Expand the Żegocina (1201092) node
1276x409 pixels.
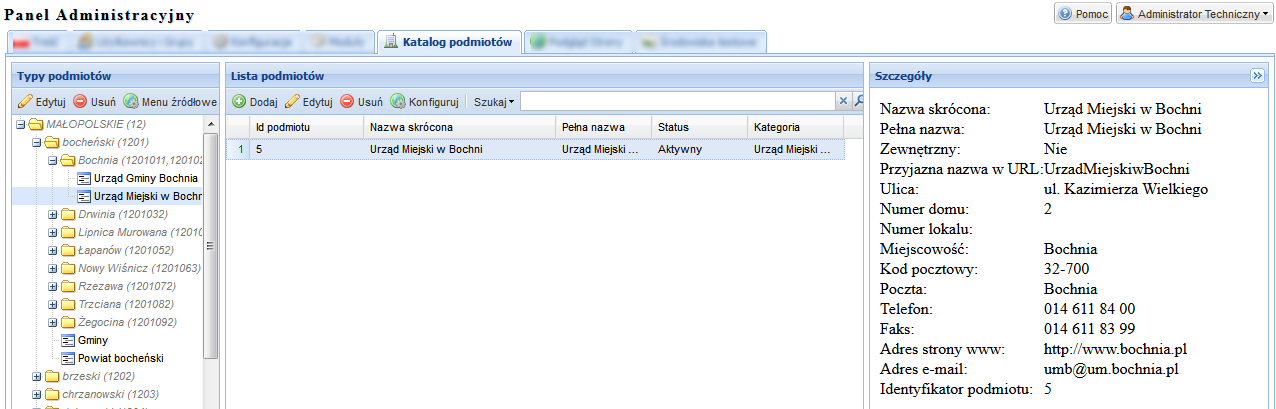click(53, 322)
